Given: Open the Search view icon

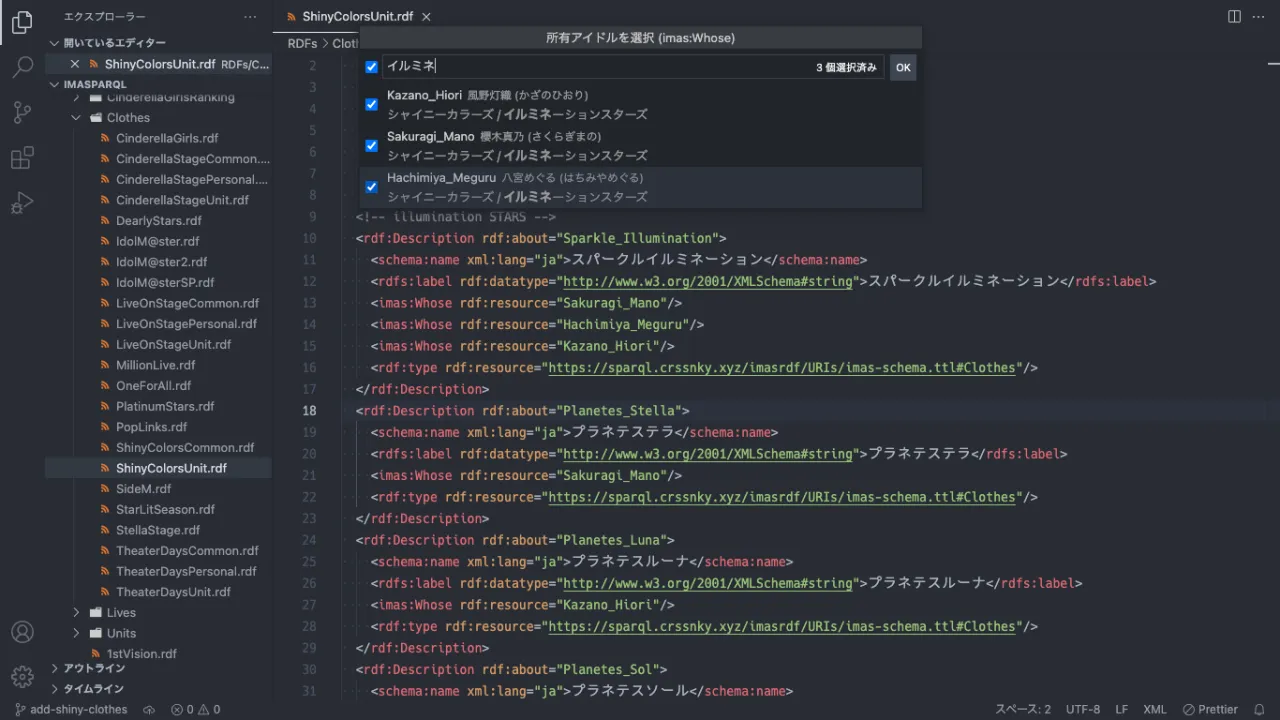Looking at the screenshot, I should (x=22, y=68).
